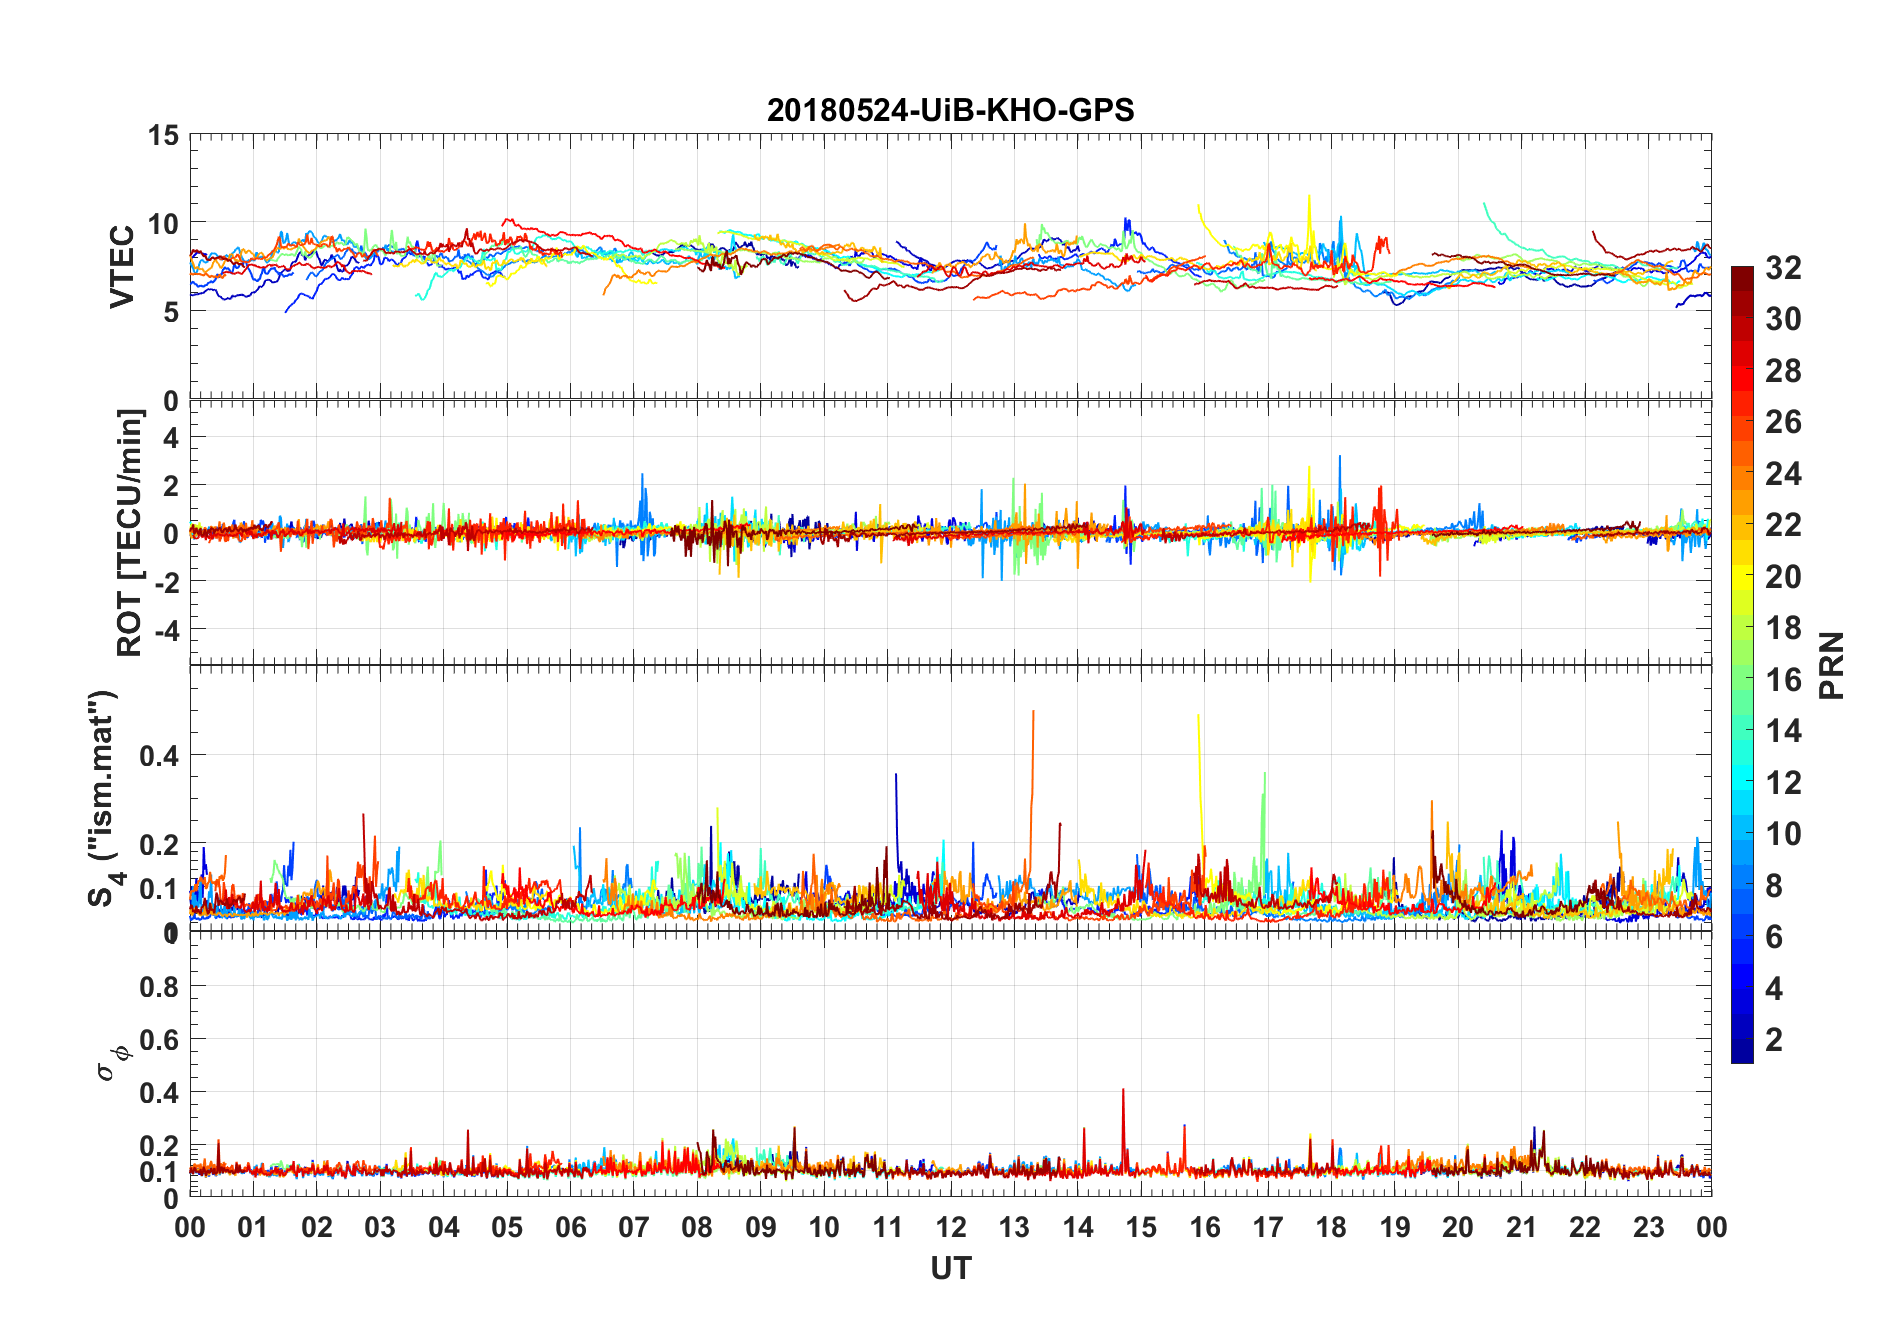
Task: Click PRN colorbar tick label 28
Action: pos(1783,371)
